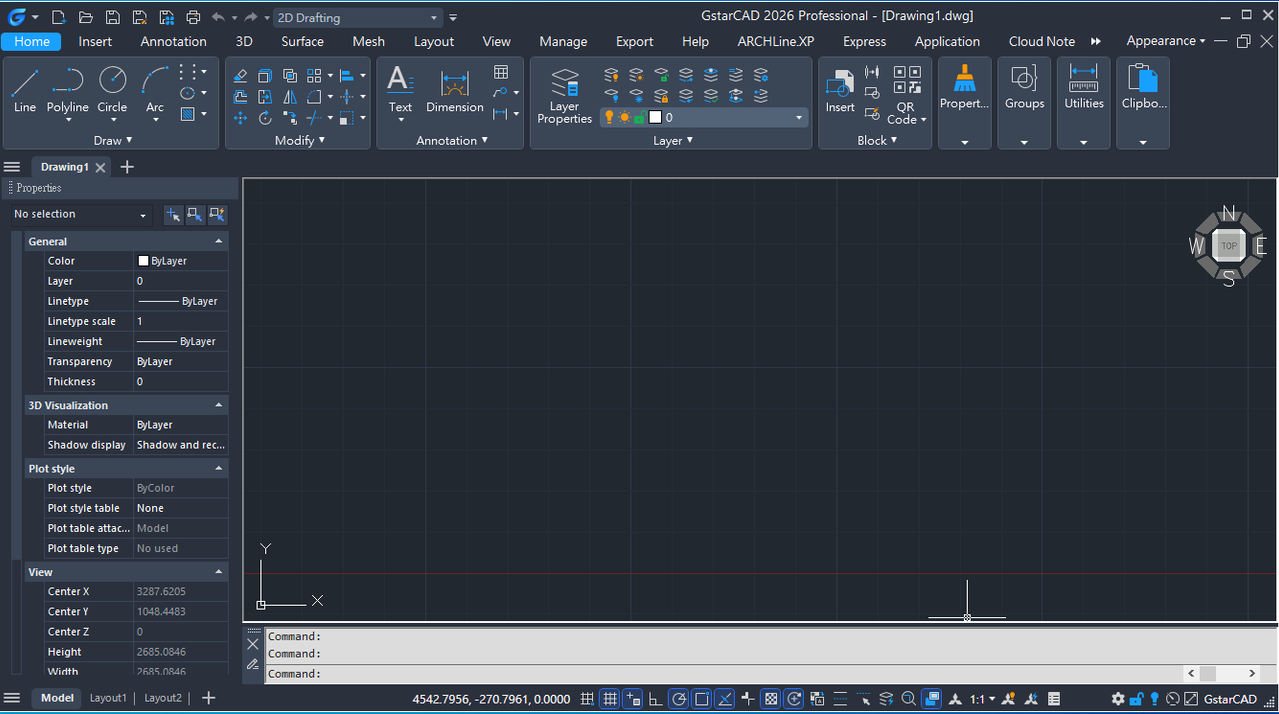
Task: Open the Insert ribbon tab
Action: pos(95,41)
